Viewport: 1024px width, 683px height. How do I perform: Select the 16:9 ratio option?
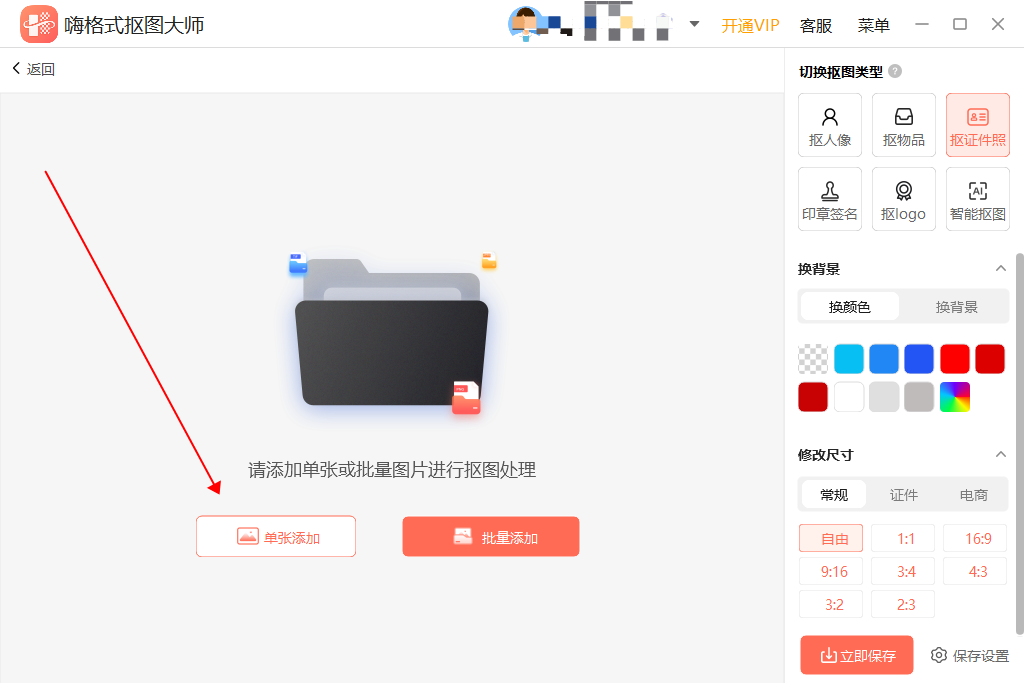coord(975,538)
